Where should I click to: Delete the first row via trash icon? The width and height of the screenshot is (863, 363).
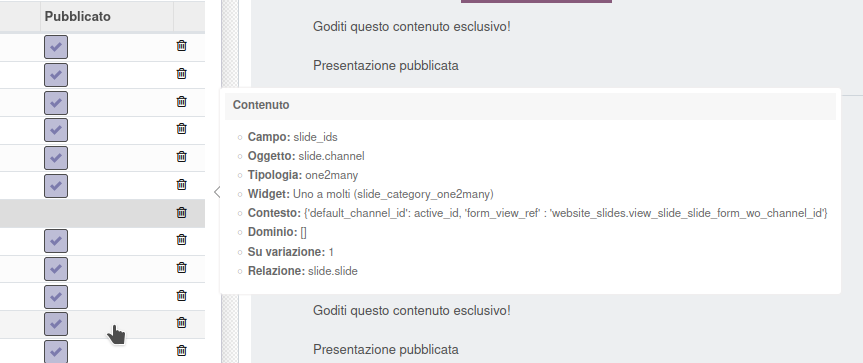[x=182, y=46]
